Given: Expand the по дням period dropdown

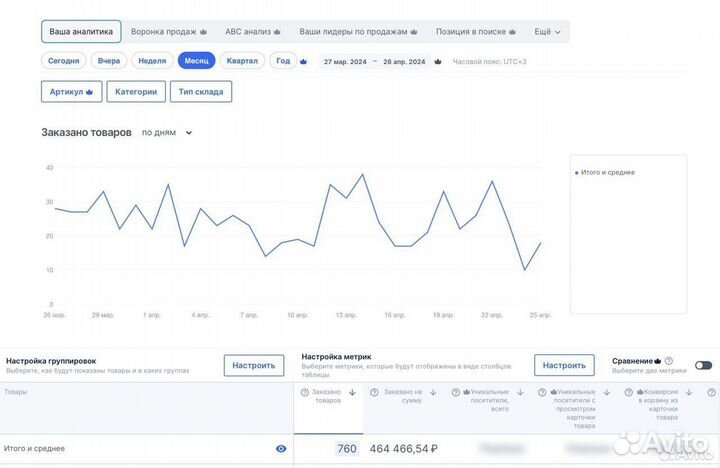Looking at the screenshot, I should pos(166,132).
